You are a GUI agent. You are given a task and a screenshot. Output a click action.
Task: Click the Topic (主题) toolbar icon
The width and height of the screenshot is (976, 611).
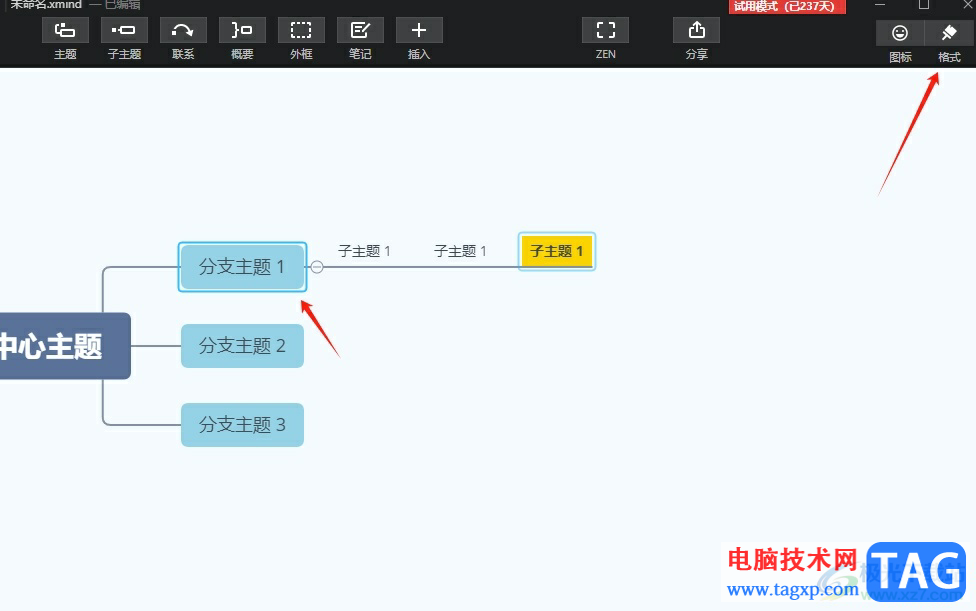point(65,30)
